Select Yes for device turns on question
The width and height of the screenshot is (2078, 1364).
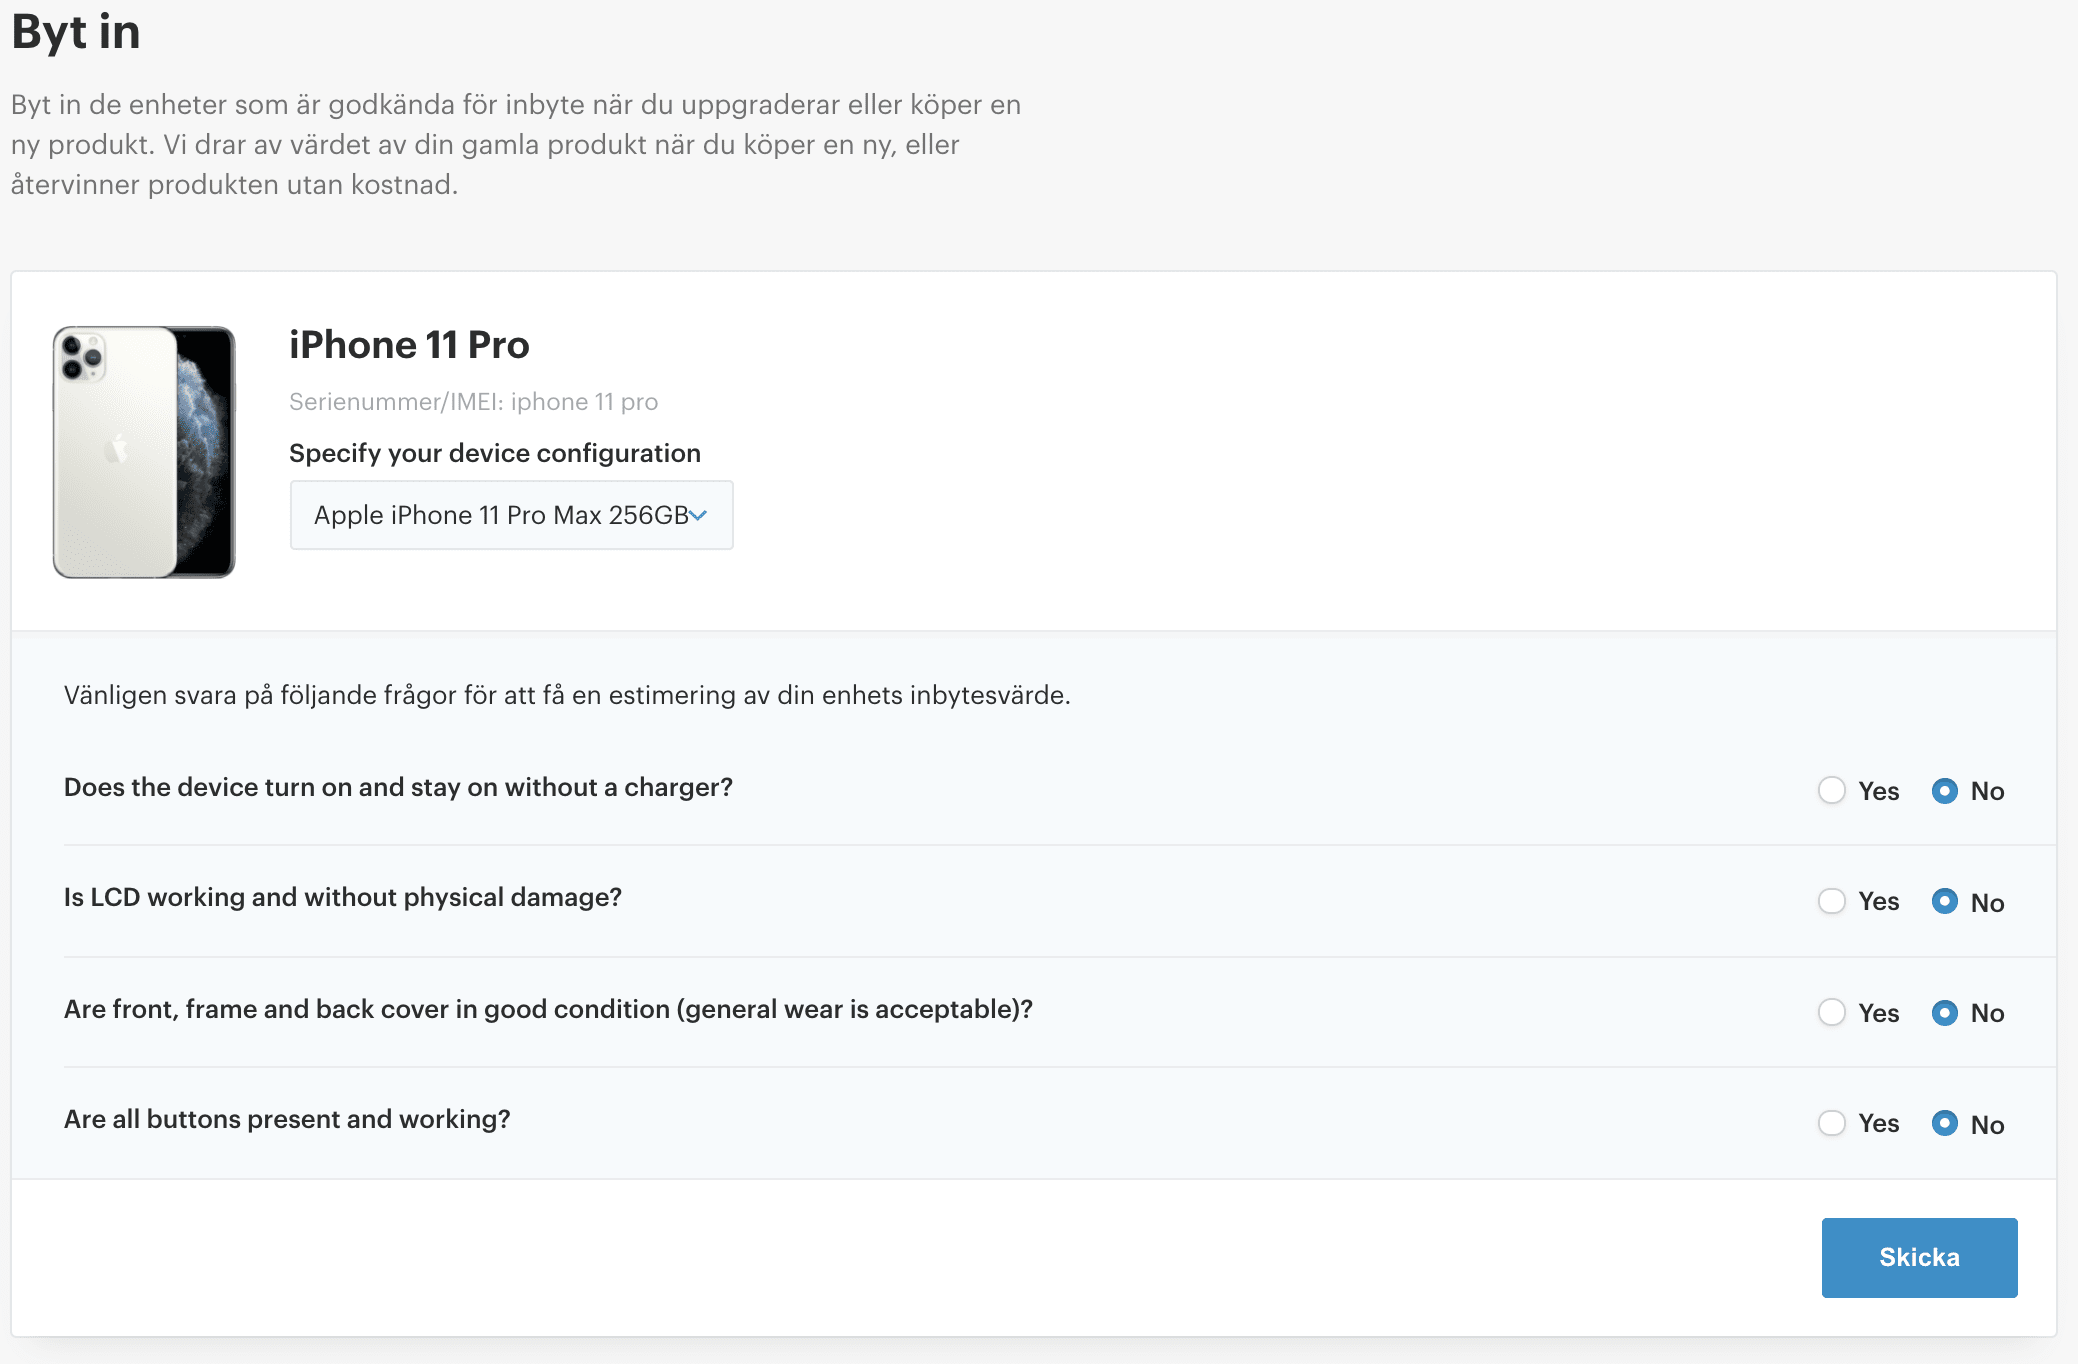point(1831,790)
